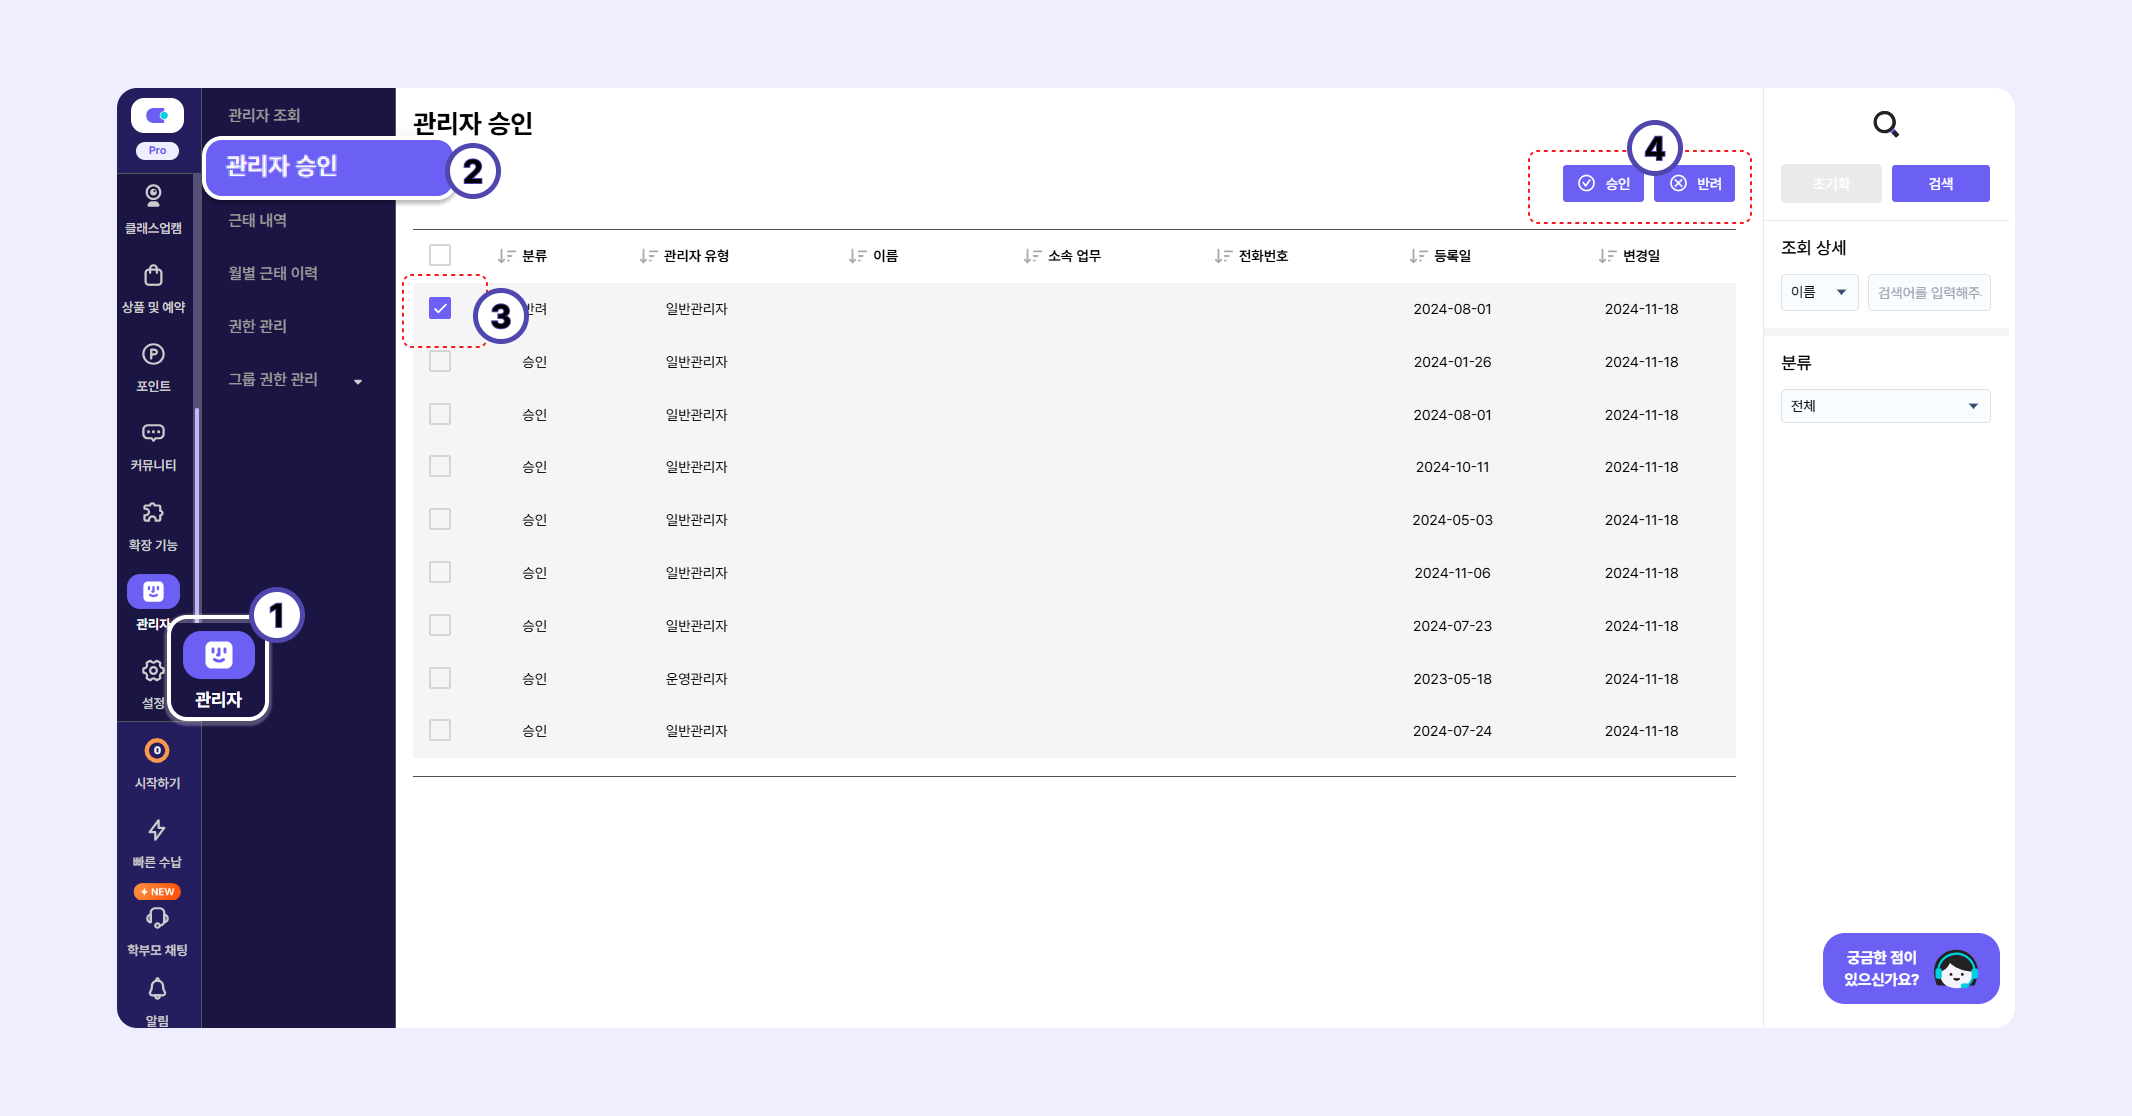Open the 분류 전체 dropdown
This screenshot has width=2132, height=1116.
(x=1885, y=406)
